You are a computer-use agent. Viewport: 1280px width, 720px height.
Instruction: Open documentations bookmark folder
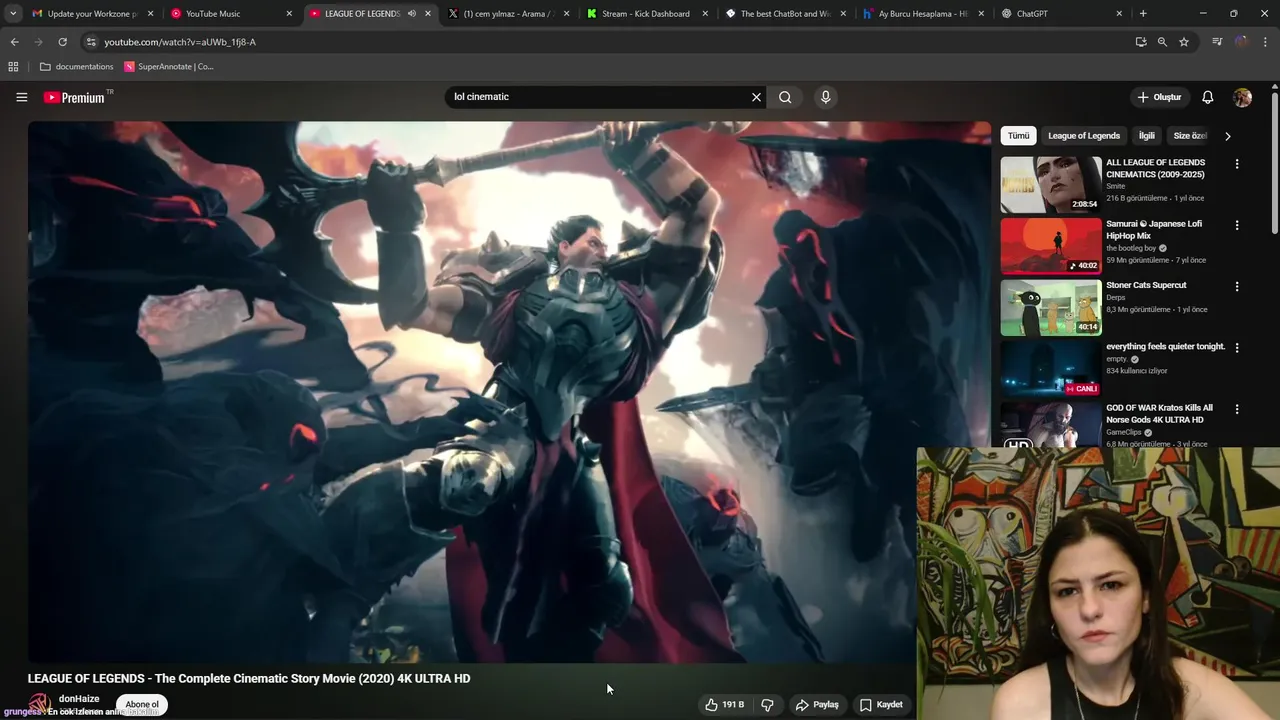76,67
